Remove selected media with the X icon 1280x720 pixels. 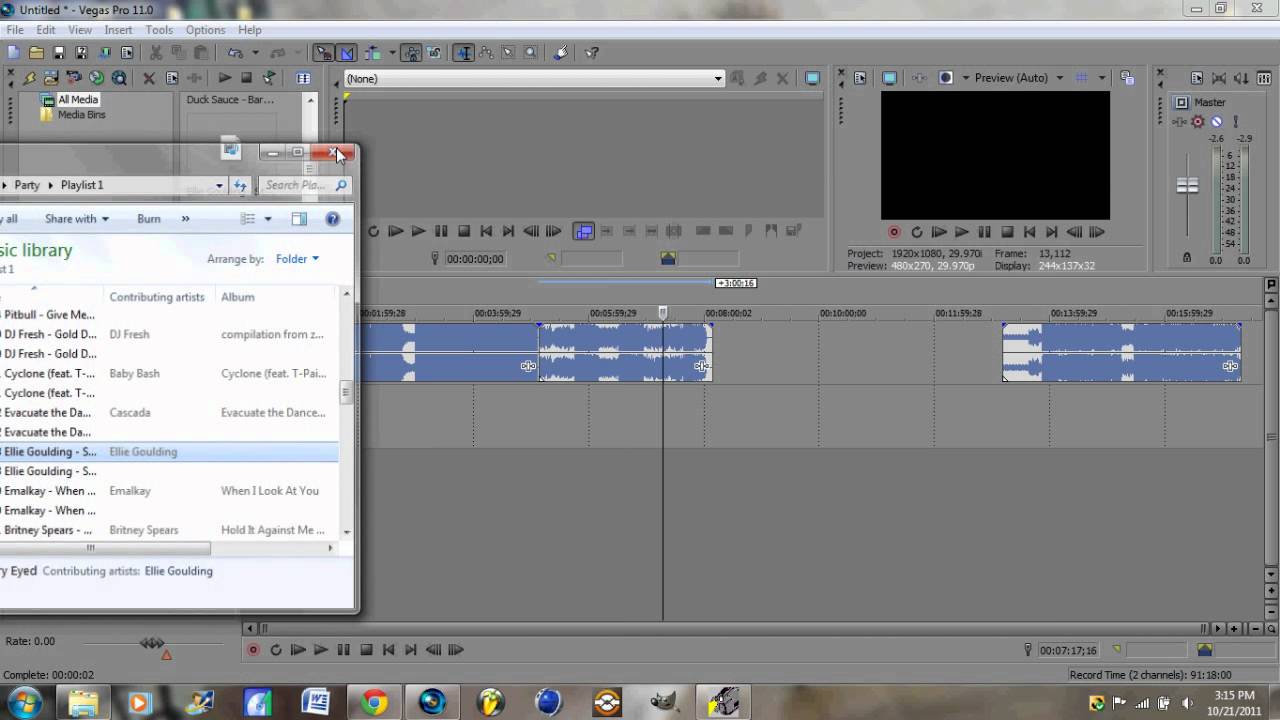click(149, 78)
